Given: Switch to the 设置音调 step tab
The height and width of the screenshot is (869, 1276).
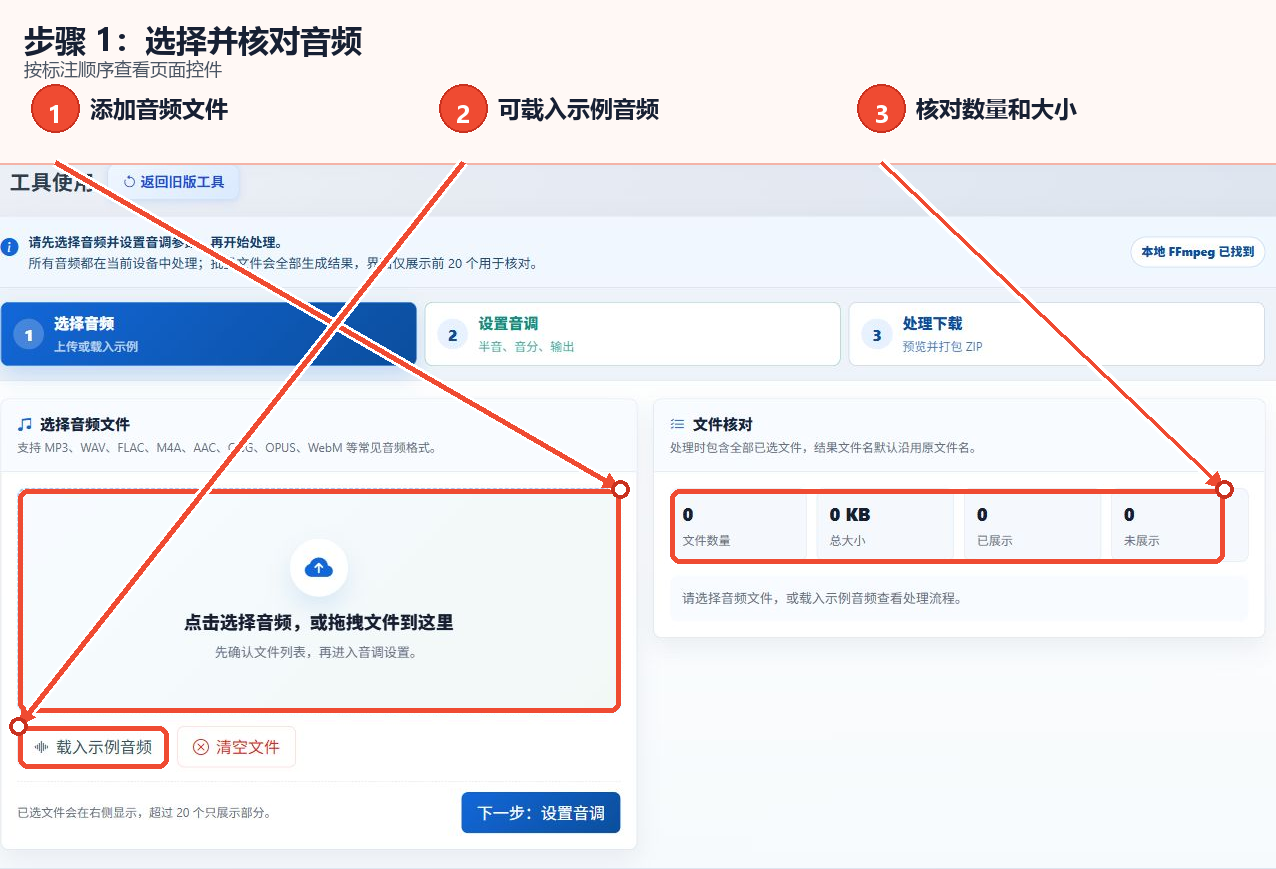Looking at the screenshot, I should [633, 334].
